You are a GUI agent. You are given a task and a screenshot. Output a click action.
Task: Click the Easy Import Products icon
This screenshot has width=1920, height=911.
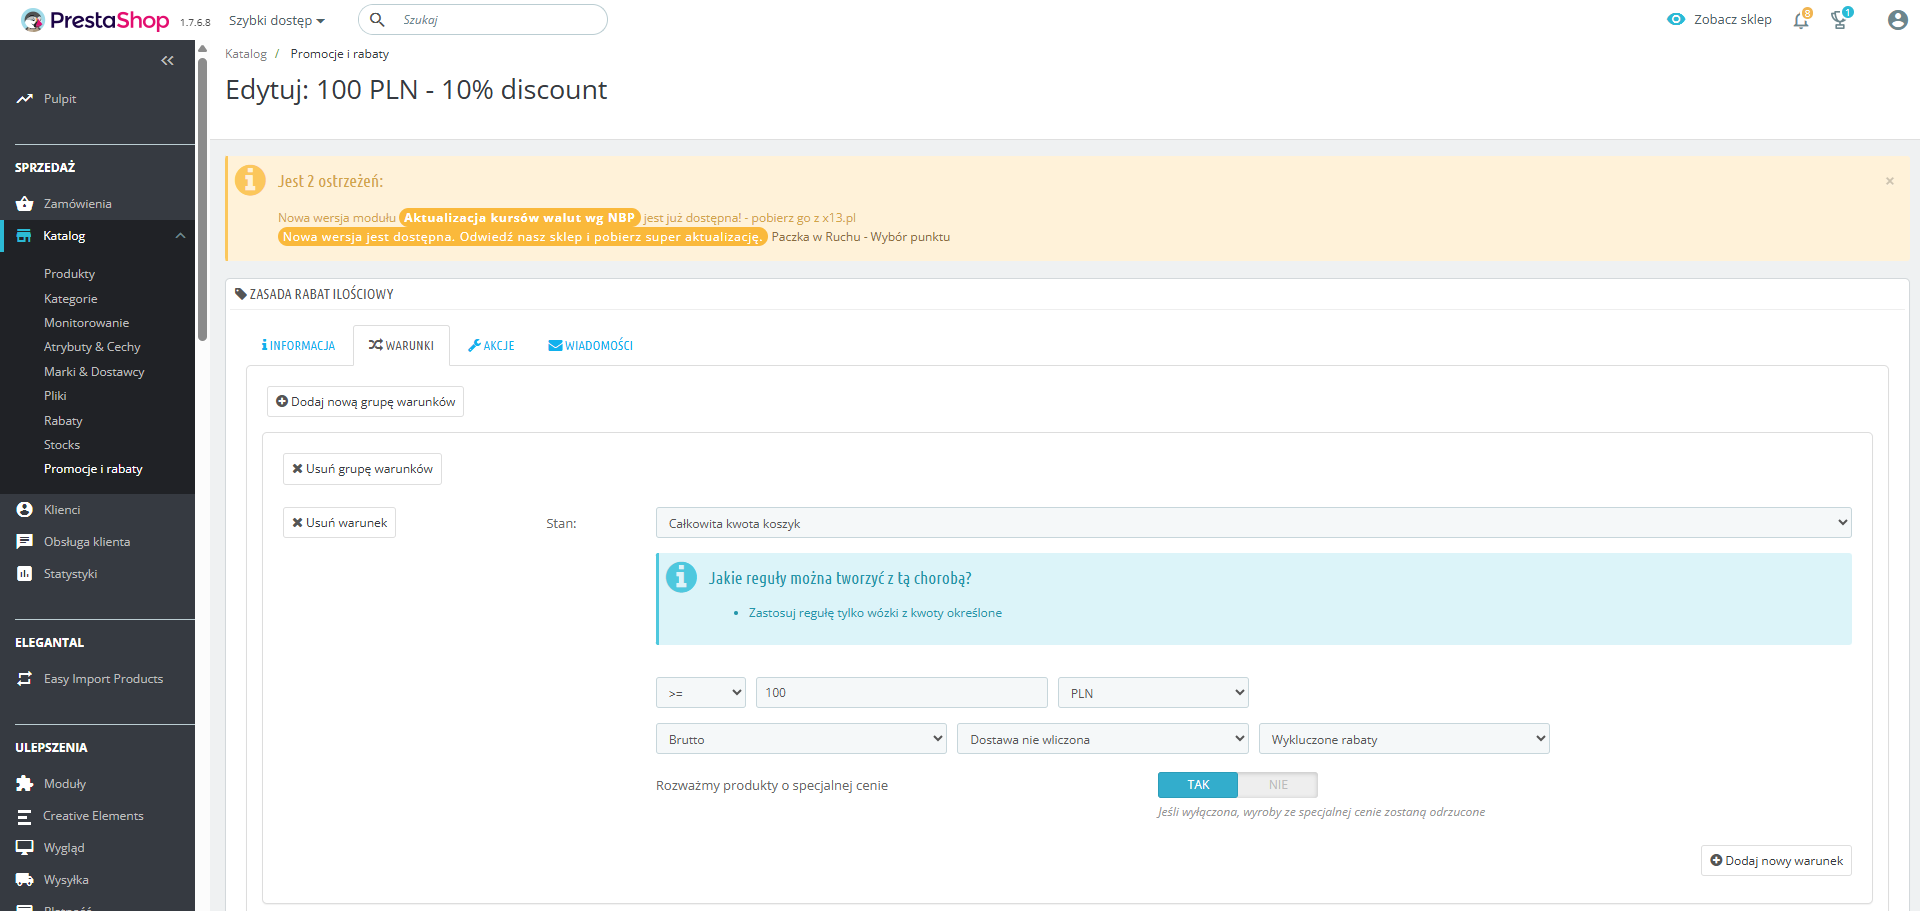point(25,679)
